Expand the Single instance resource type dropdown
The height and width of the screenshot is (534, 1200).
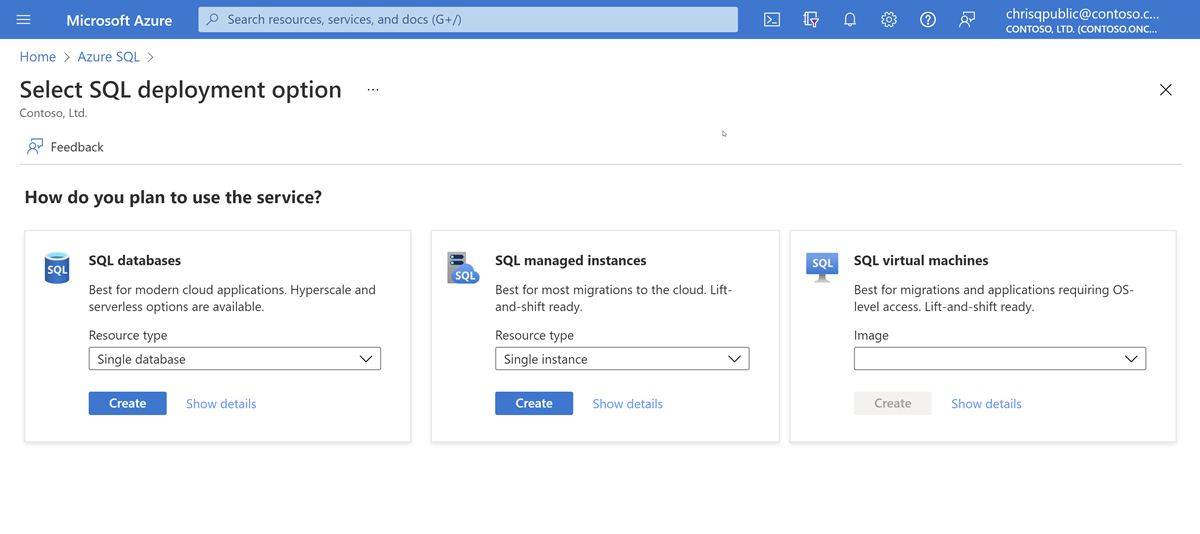[621, 359]
